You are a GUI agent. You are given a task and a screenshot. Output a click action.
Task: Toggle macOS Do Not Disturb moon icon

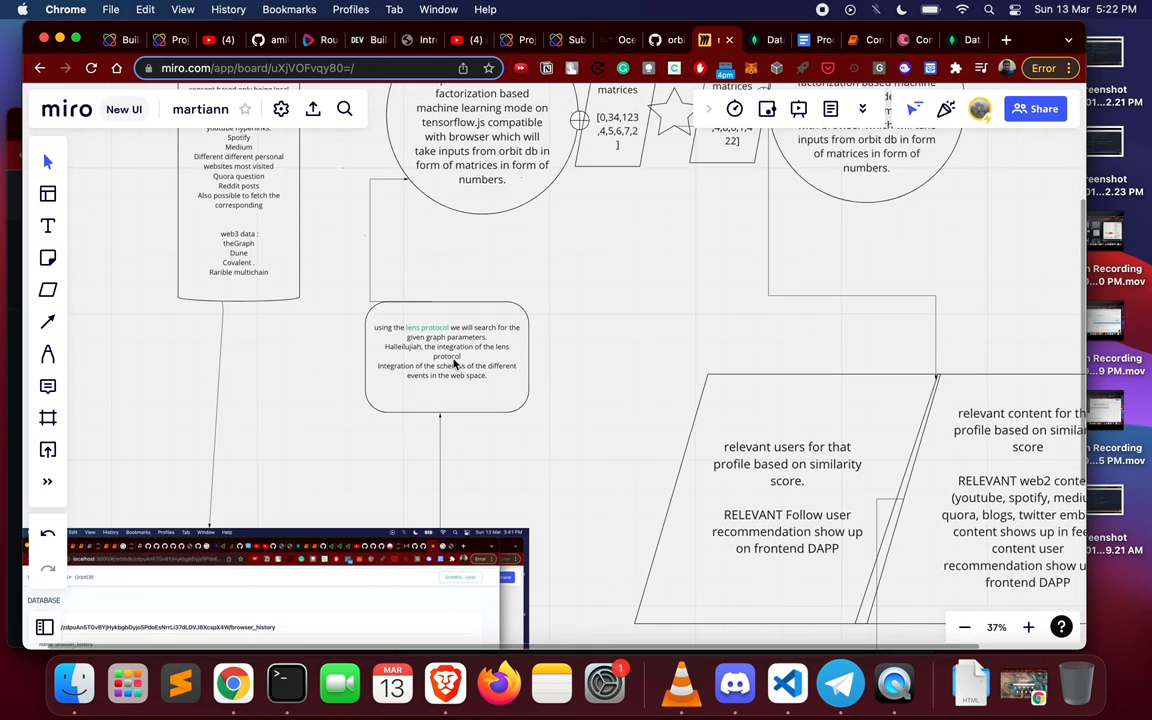902,10
